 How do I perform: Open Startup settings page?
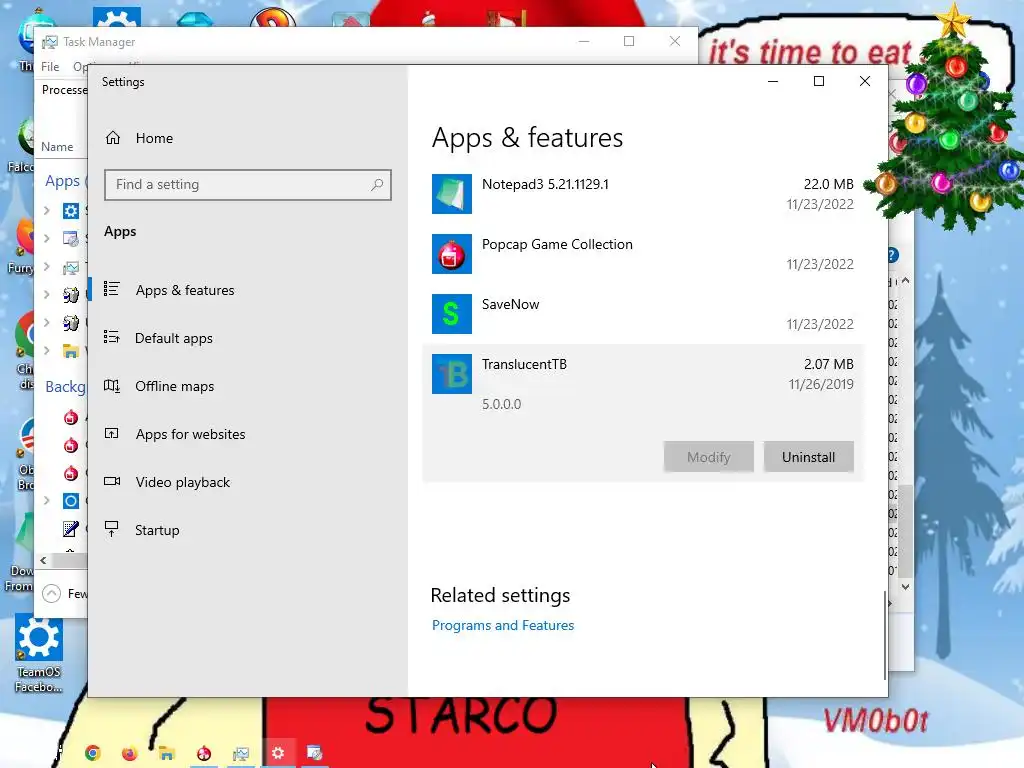pyautogui.click(x=157, y=530)
